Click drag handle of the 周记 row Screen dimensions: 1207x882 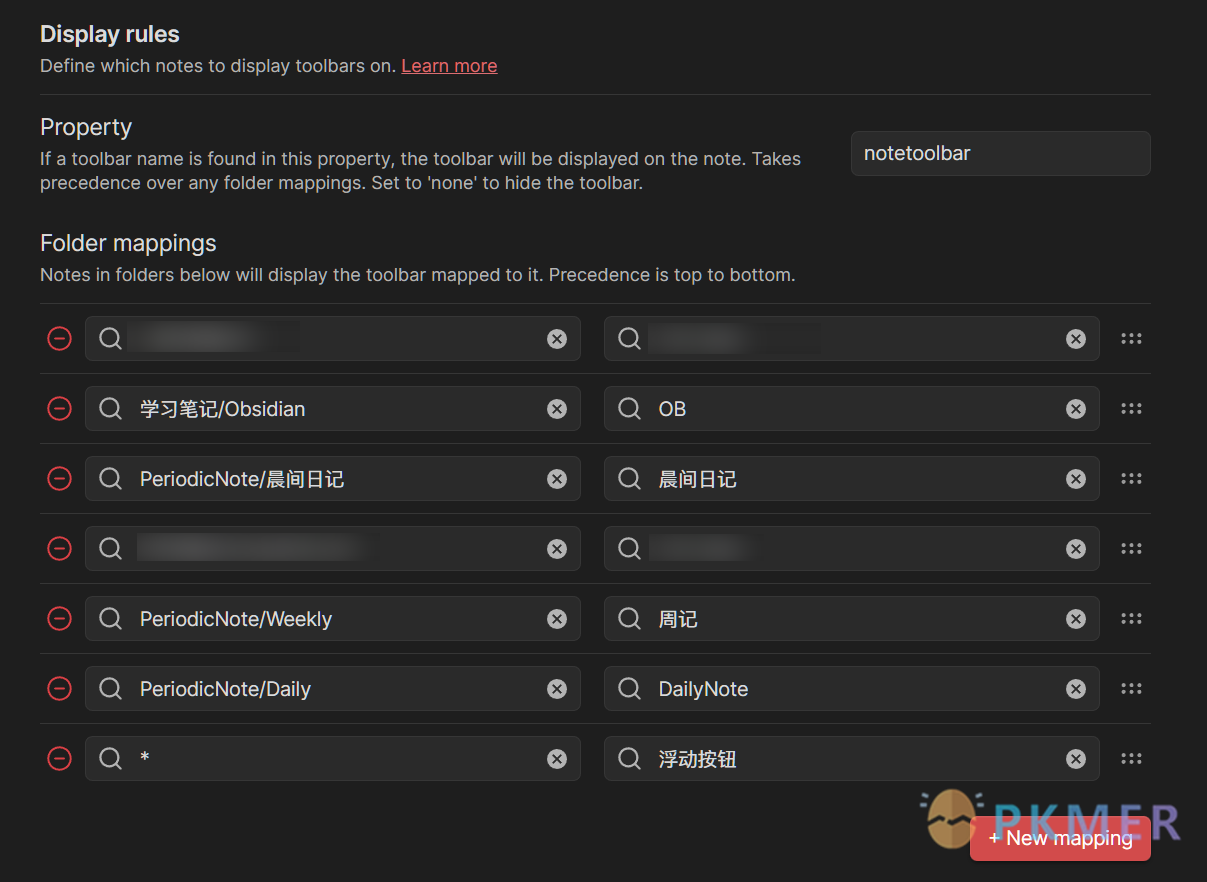(x=1131, y=619)
